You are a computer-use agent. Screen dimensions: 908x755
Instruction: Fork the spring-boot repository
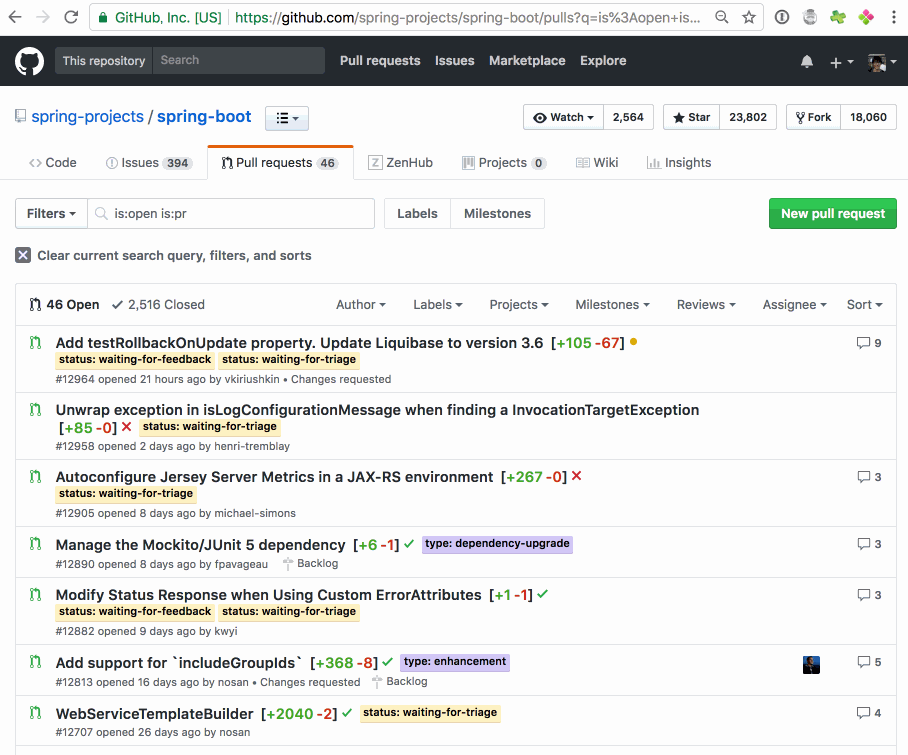coord(814,118)
